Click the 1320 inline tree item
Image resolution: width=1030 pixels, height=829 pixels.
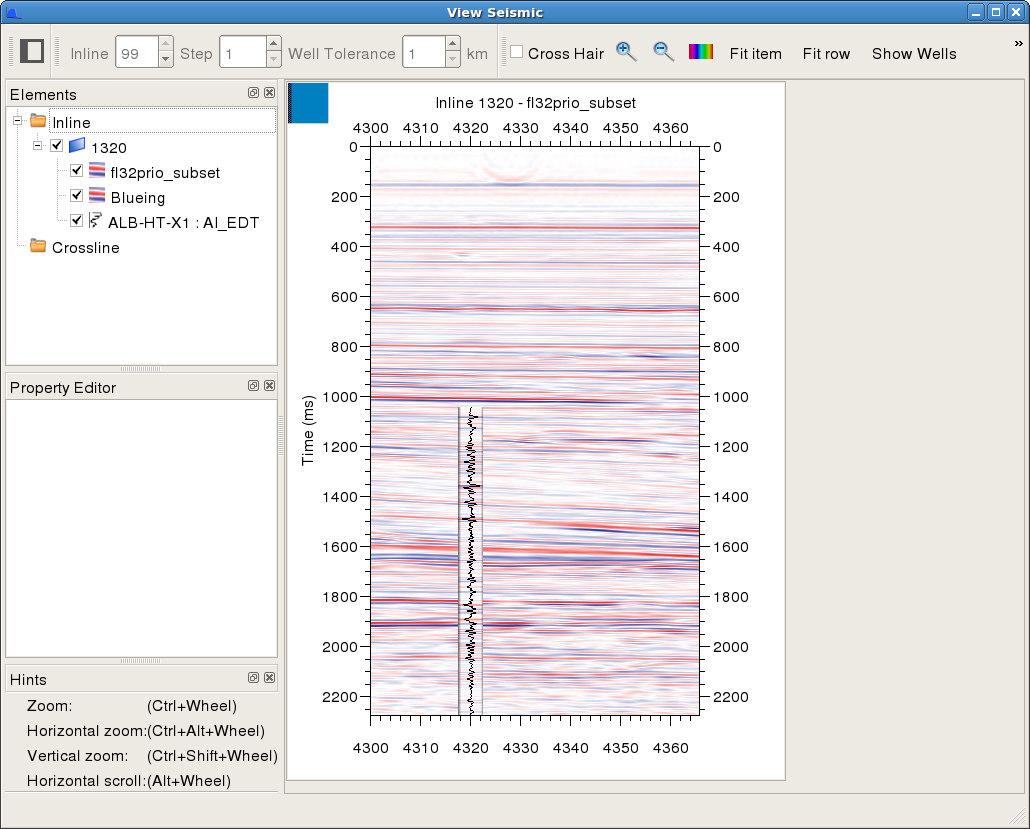coord(110,146)
